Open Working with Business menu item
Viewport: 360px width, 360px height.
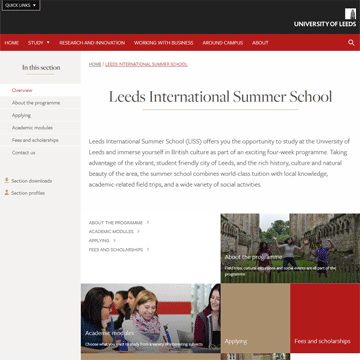pyautogui.click(x=163, y=43)
